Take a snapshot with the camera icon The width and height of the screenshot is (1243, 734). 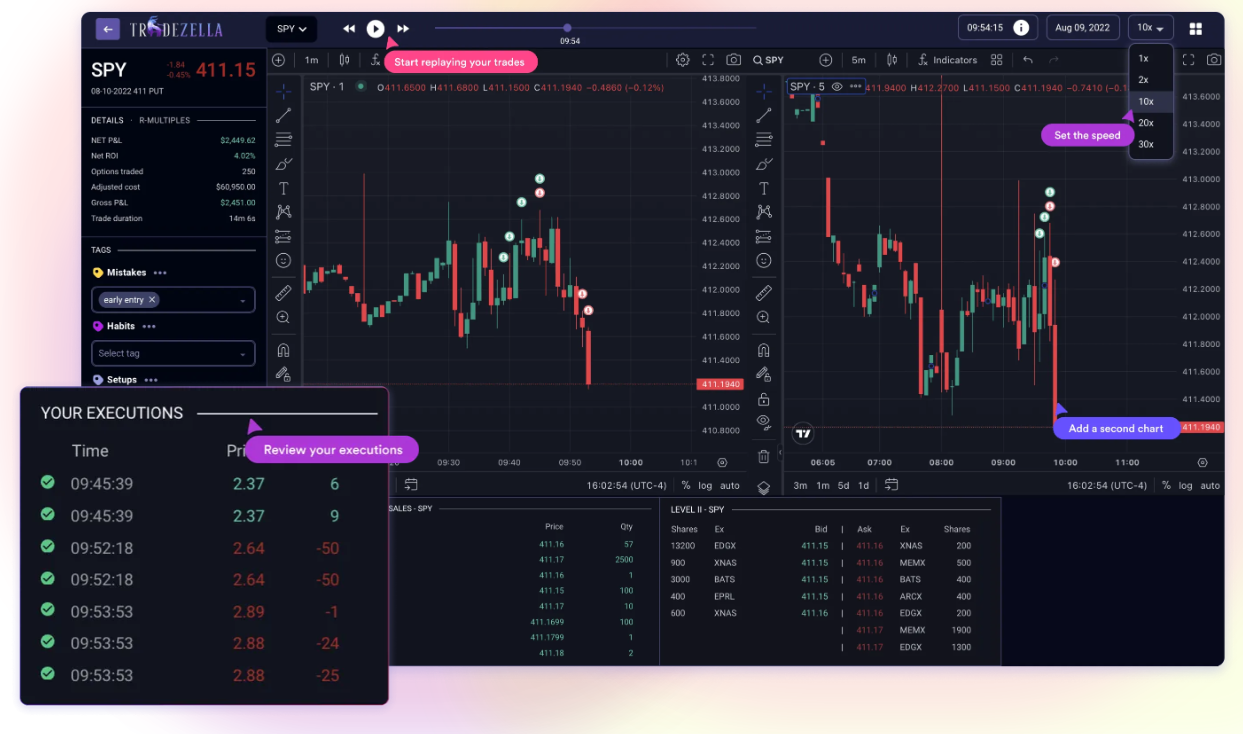point(733,59)
